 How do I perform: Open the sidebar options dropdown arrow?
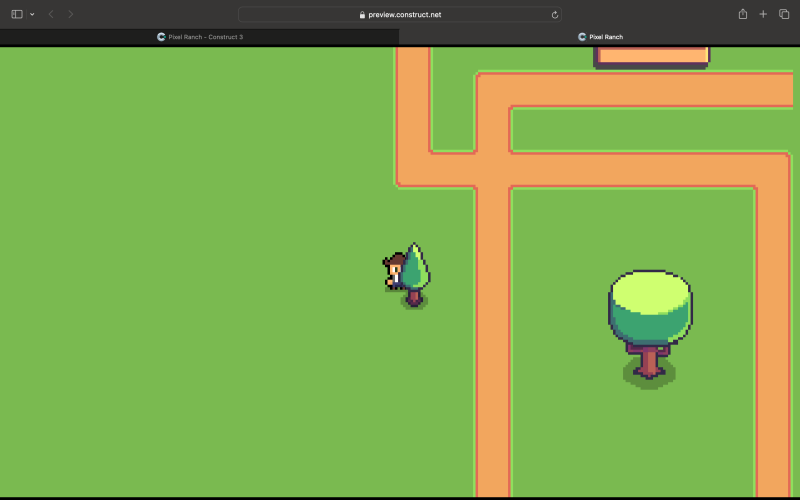(x=32, y=14)
